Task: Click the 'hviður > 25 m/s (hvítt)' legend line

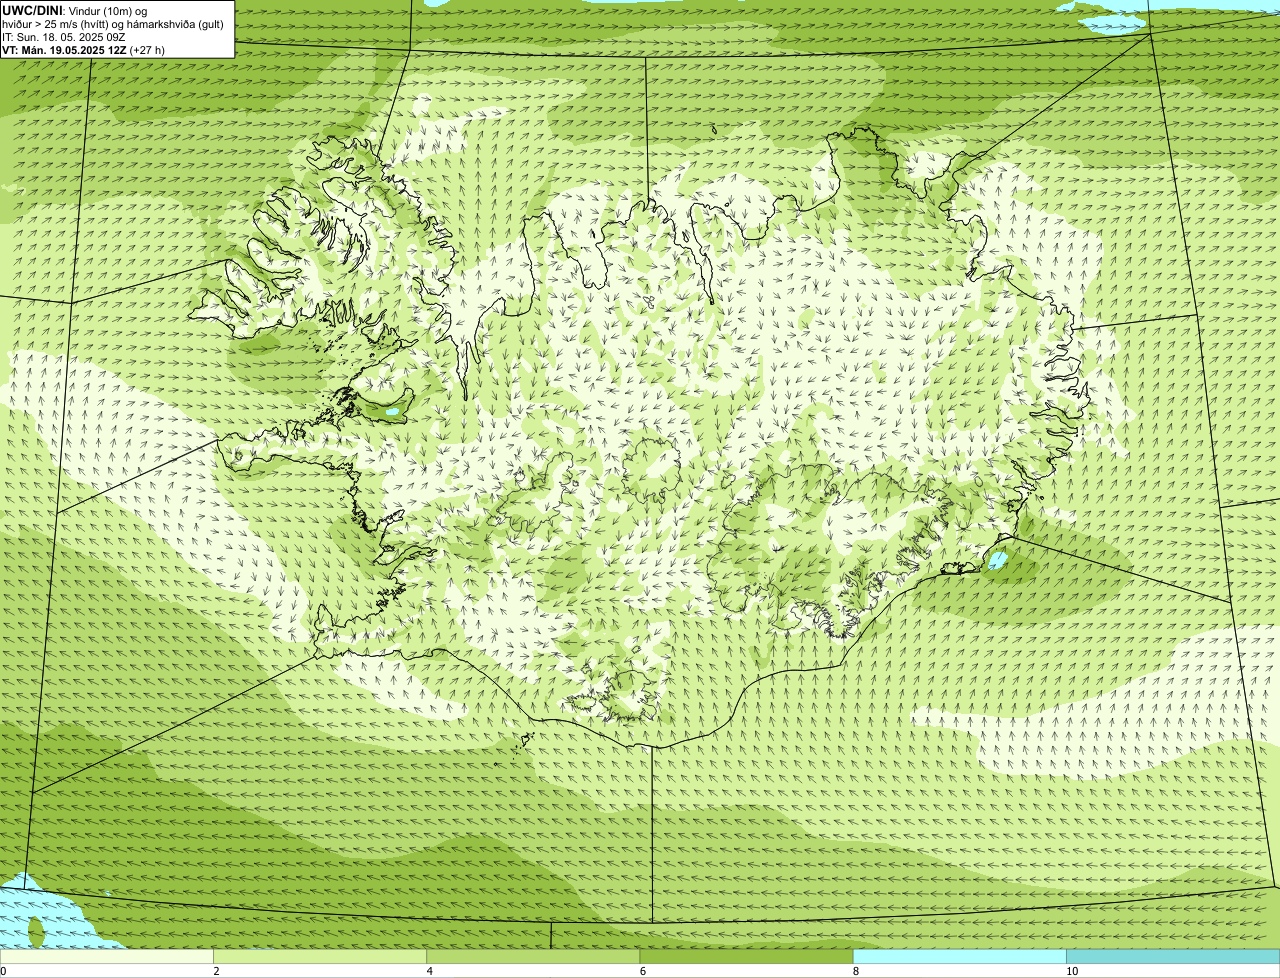Action: [x=113, y=24]
